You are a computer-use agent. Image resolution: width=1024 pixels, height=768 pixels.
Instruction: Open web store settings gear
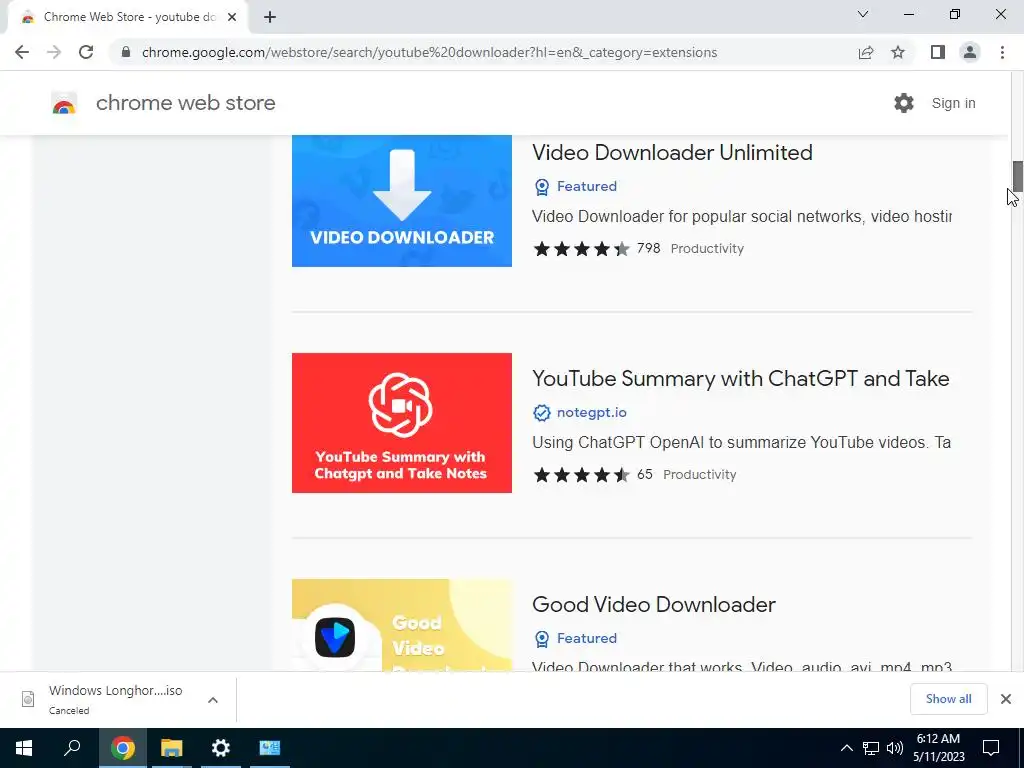pyautogui.click(x=904, y=103)
